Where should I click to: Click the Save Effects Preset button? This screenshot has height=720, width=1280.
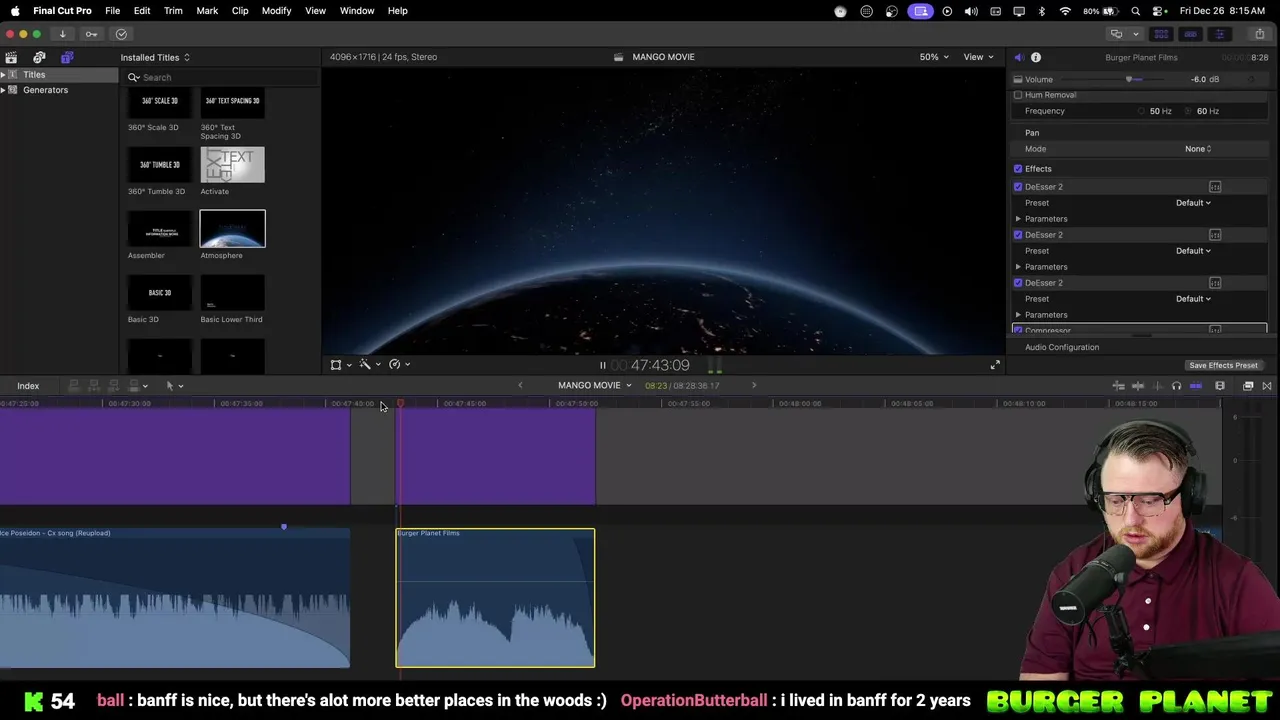(x=1223, y=366)
